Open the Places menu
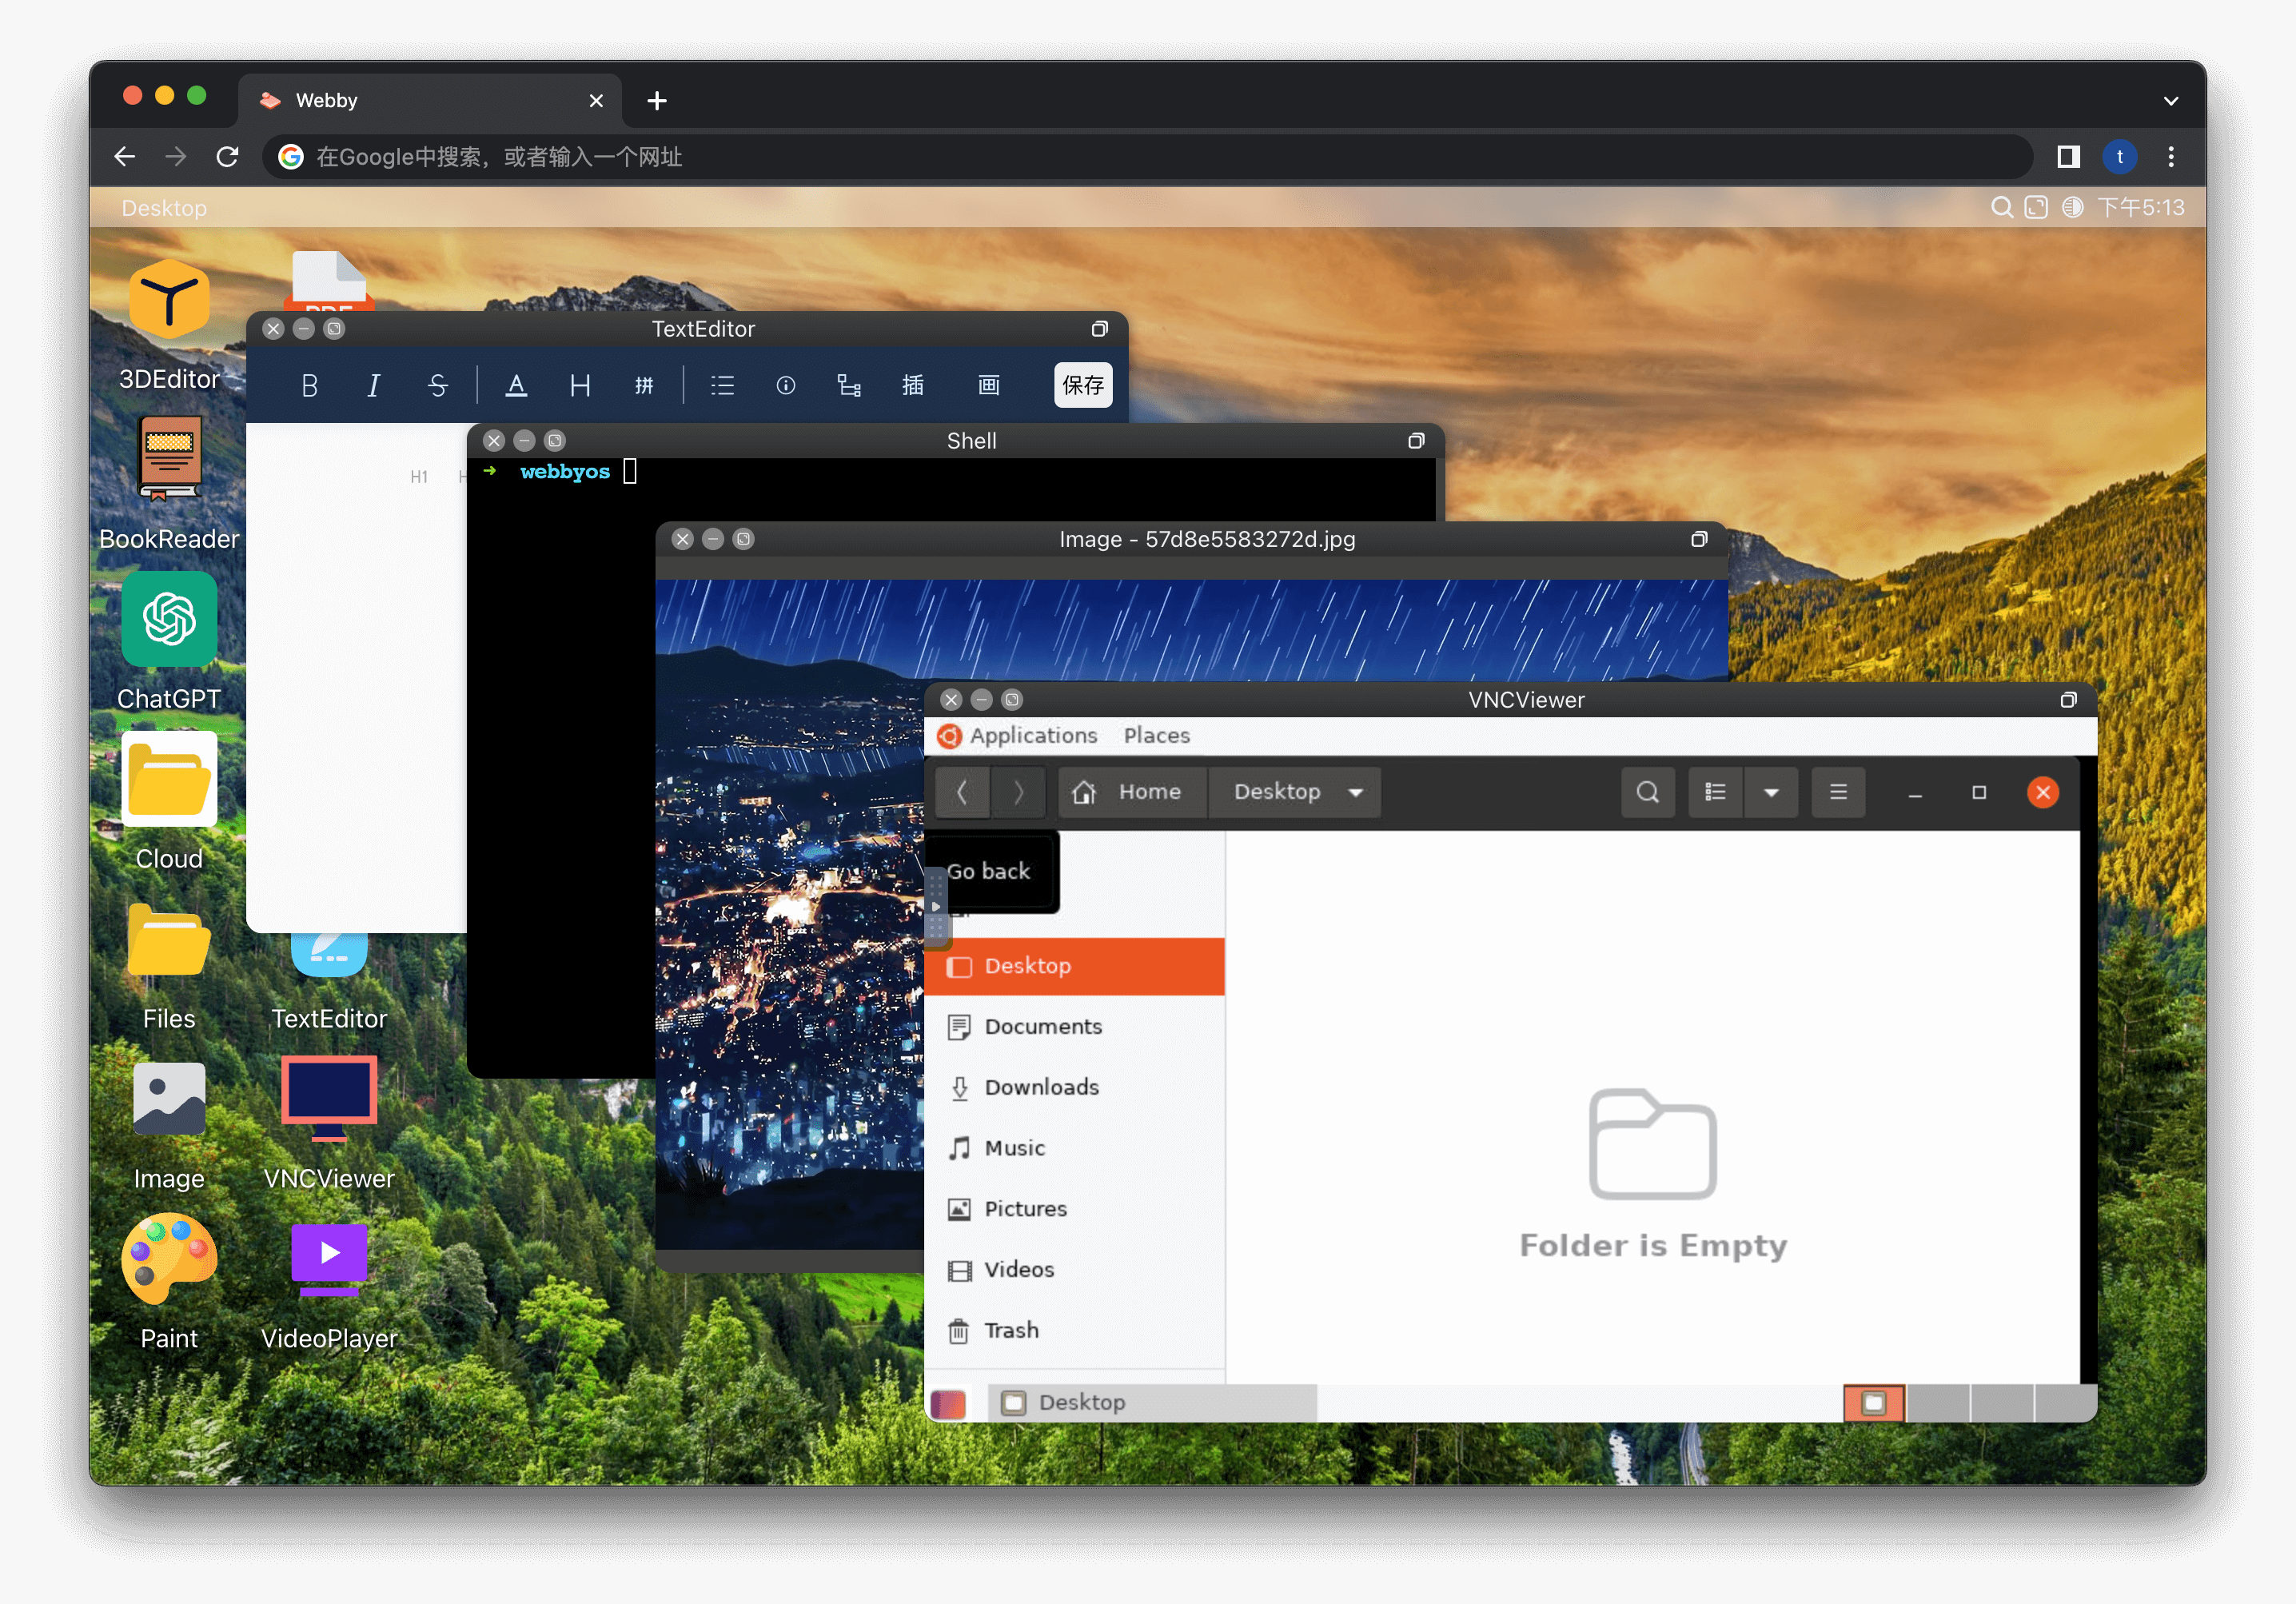Screen dimensions: 2296x1604 pos(1156,735)
